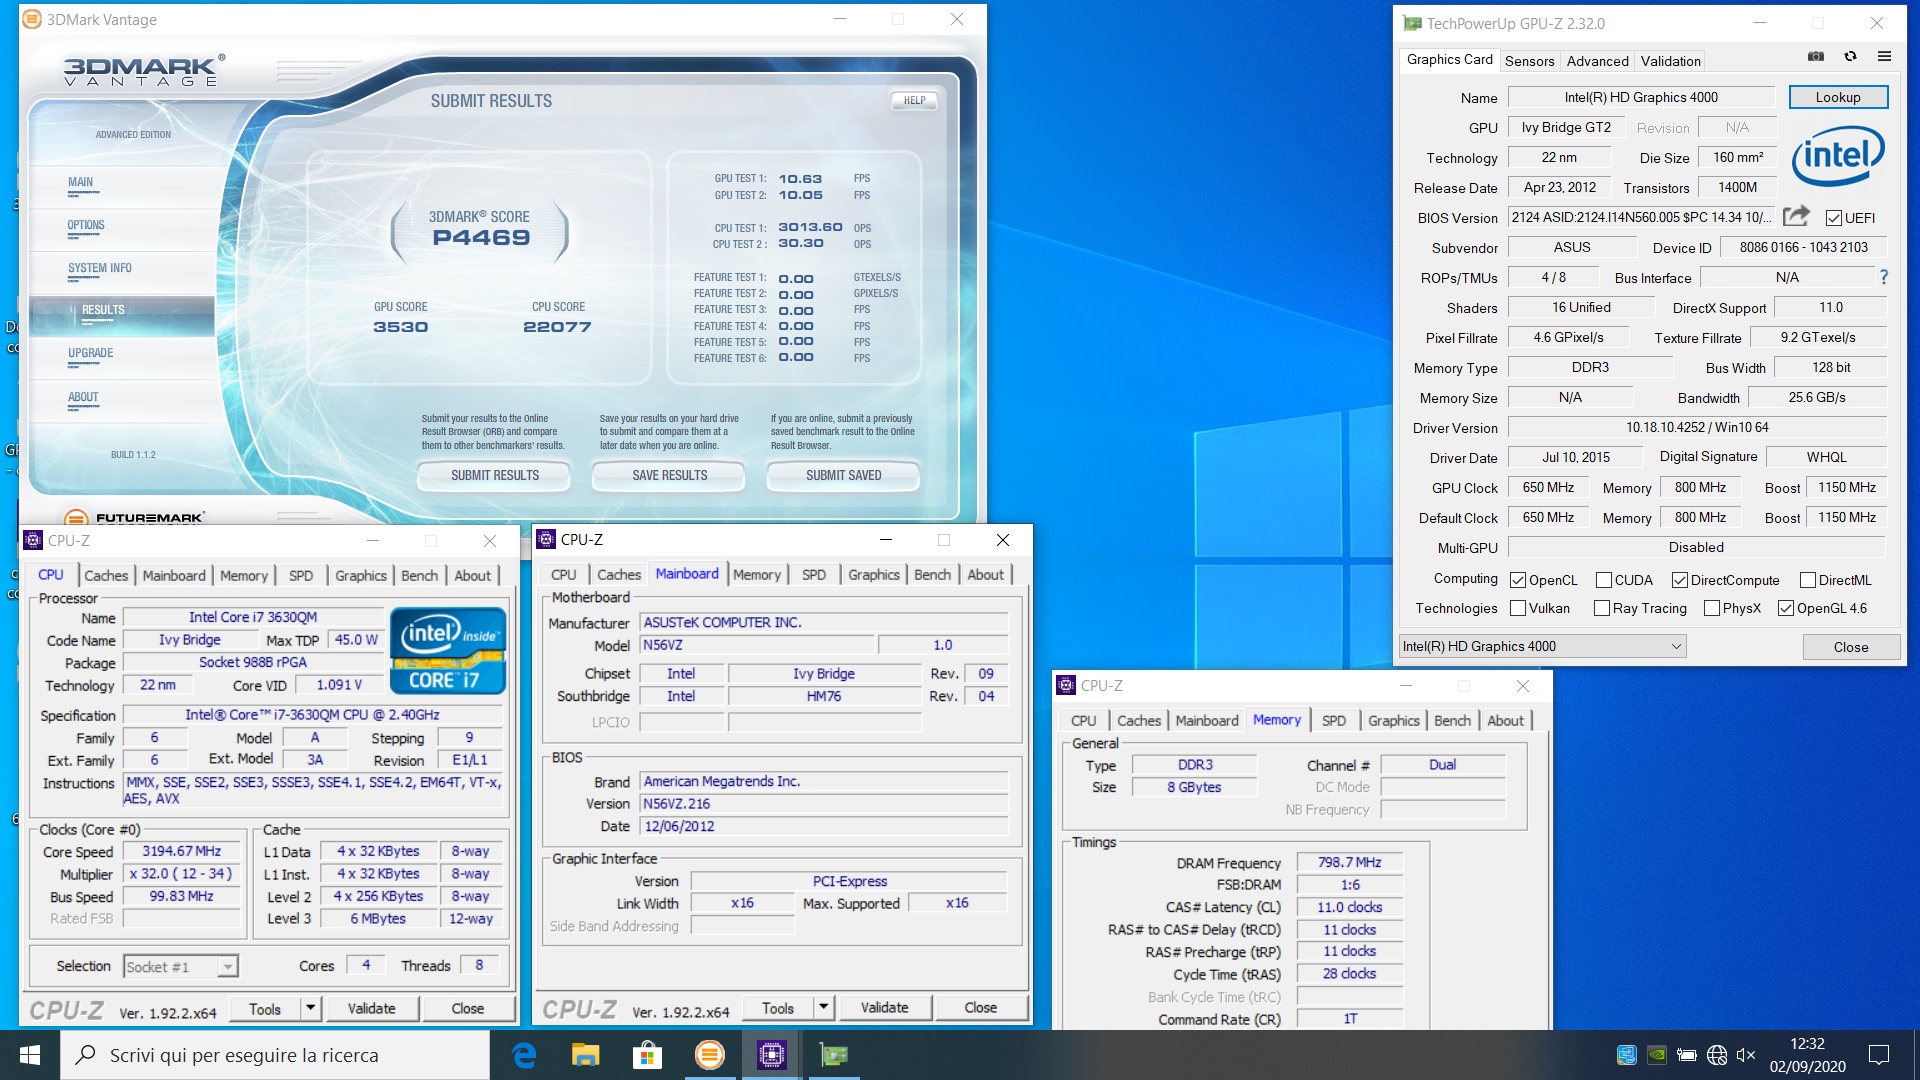This screenshot has width=1920, height=1080.
Task: Click the NVIDIA tray icon
Action: [1657, 1055]
